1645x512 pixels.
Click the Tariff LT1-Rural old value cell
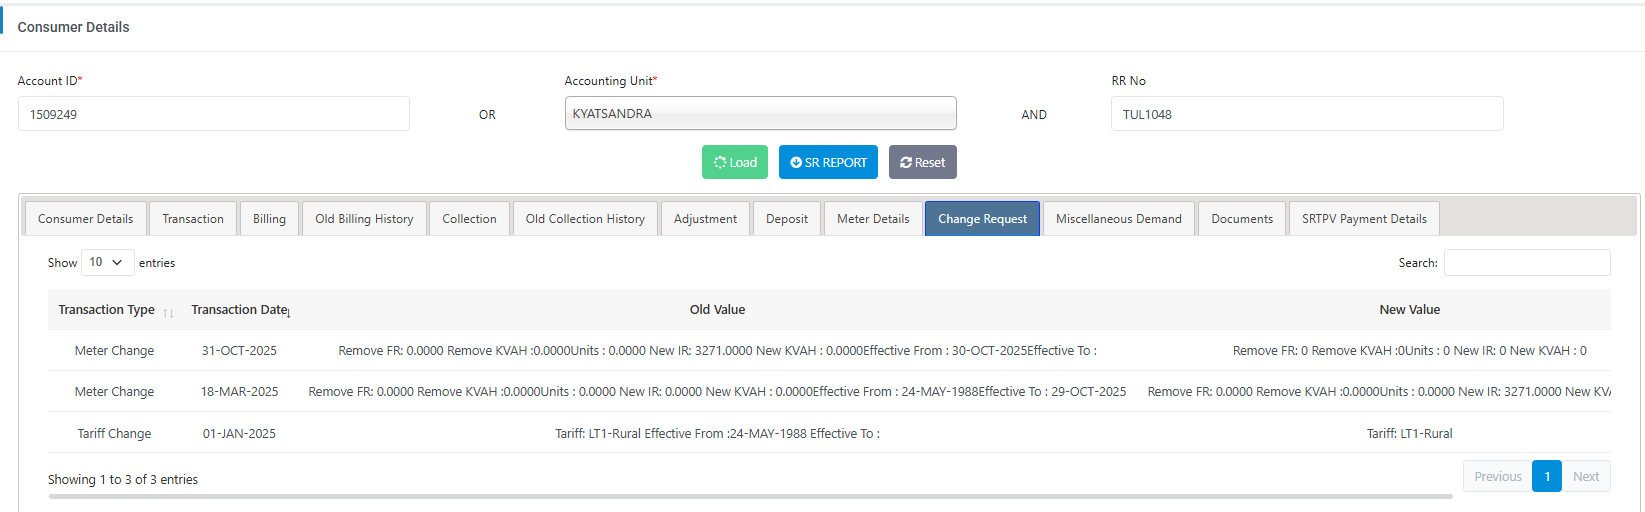pos(717,433)
